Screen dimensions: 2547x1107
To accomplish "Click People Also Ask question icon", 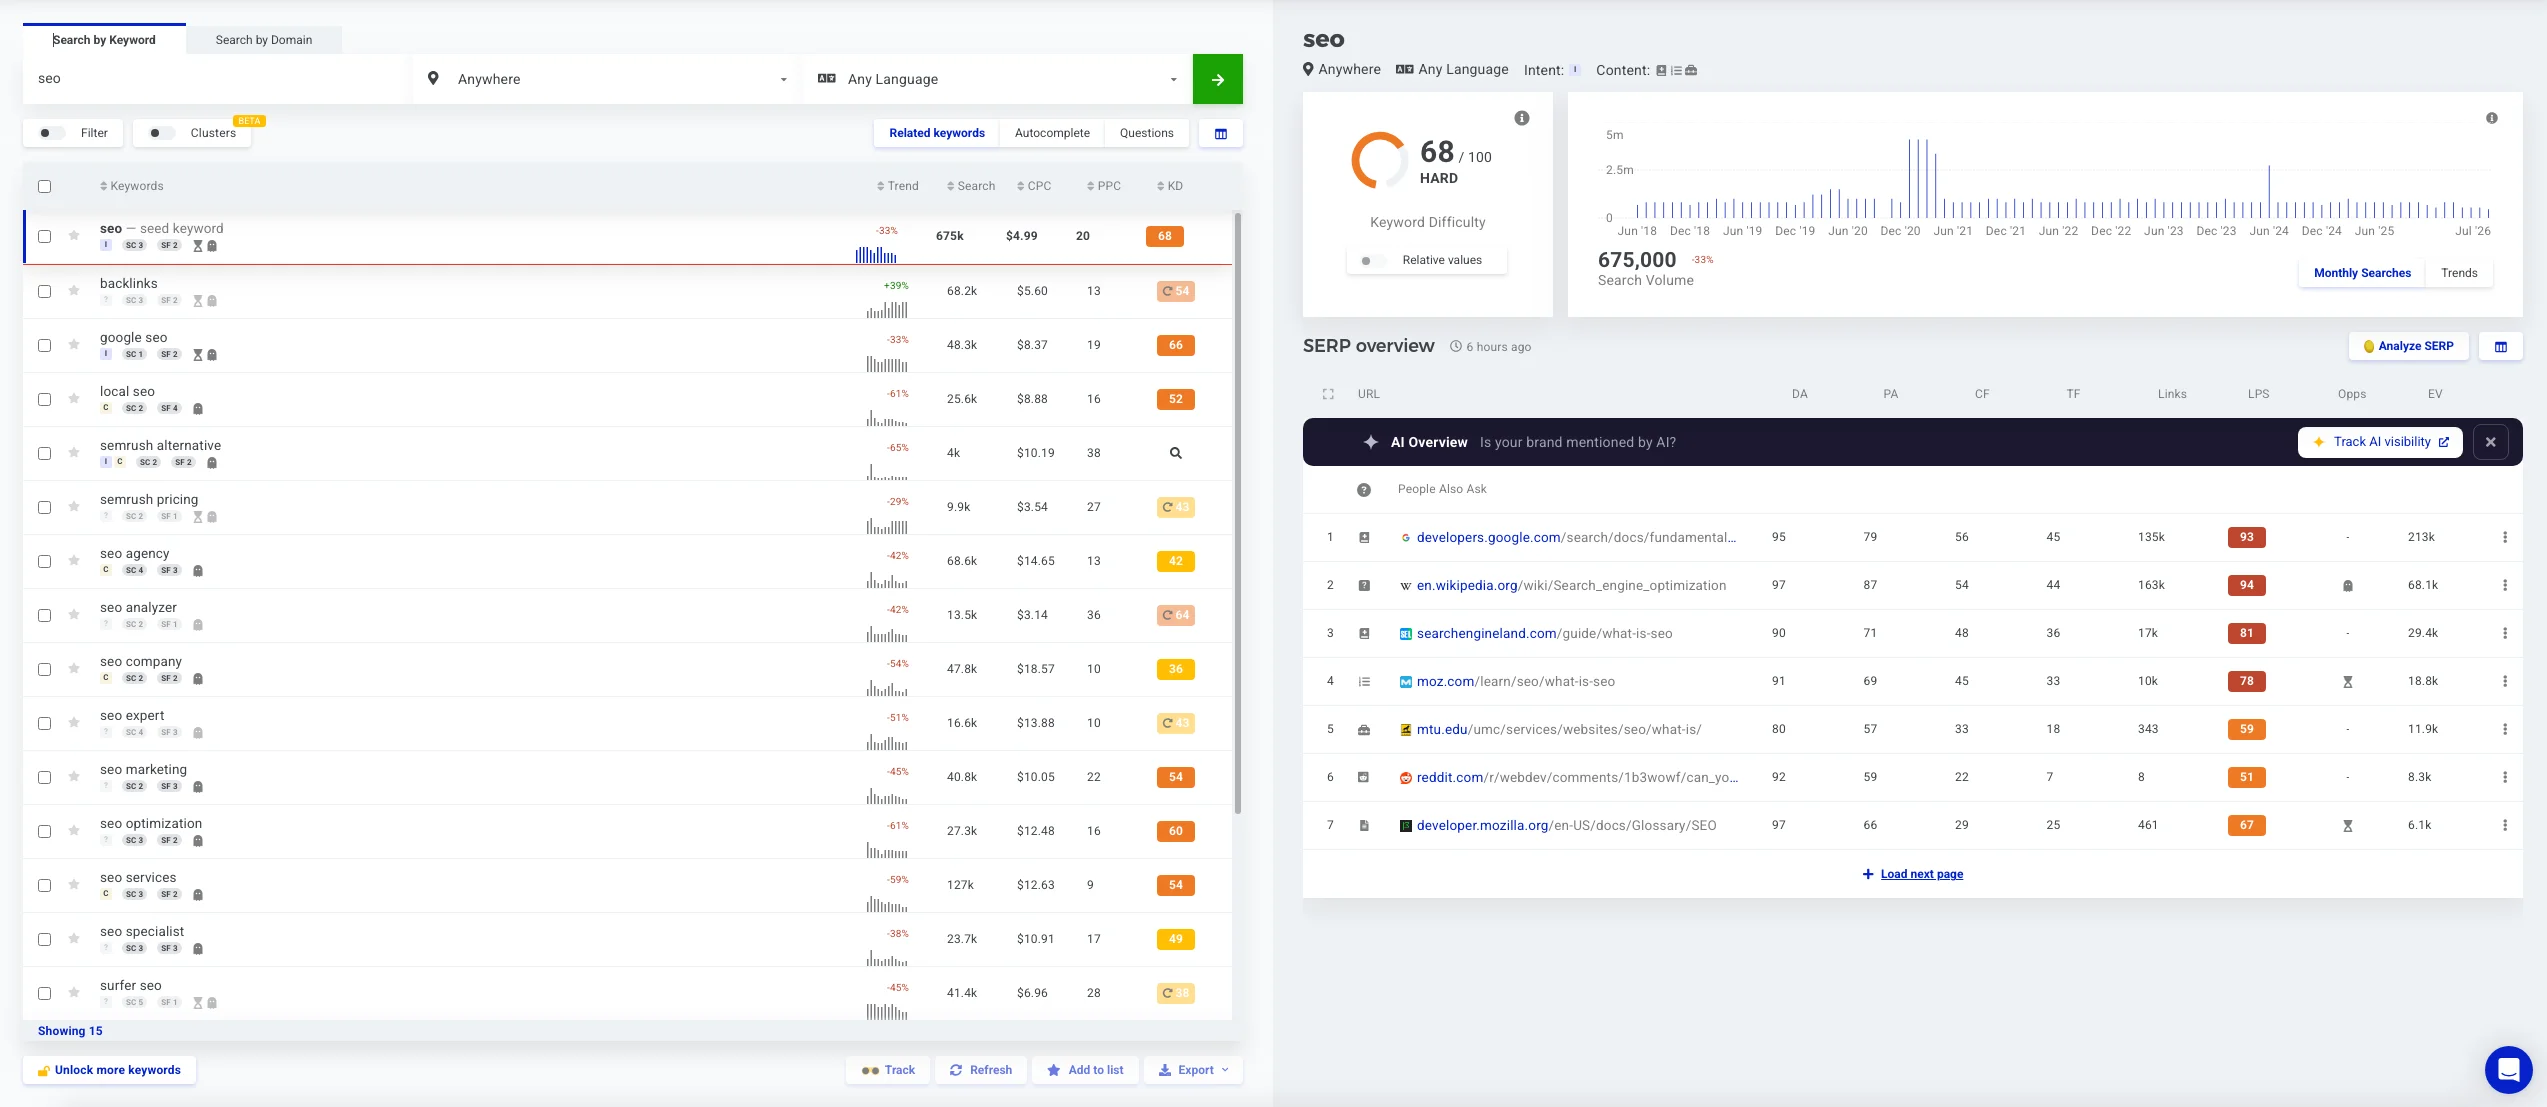I will coord(1364,490).
